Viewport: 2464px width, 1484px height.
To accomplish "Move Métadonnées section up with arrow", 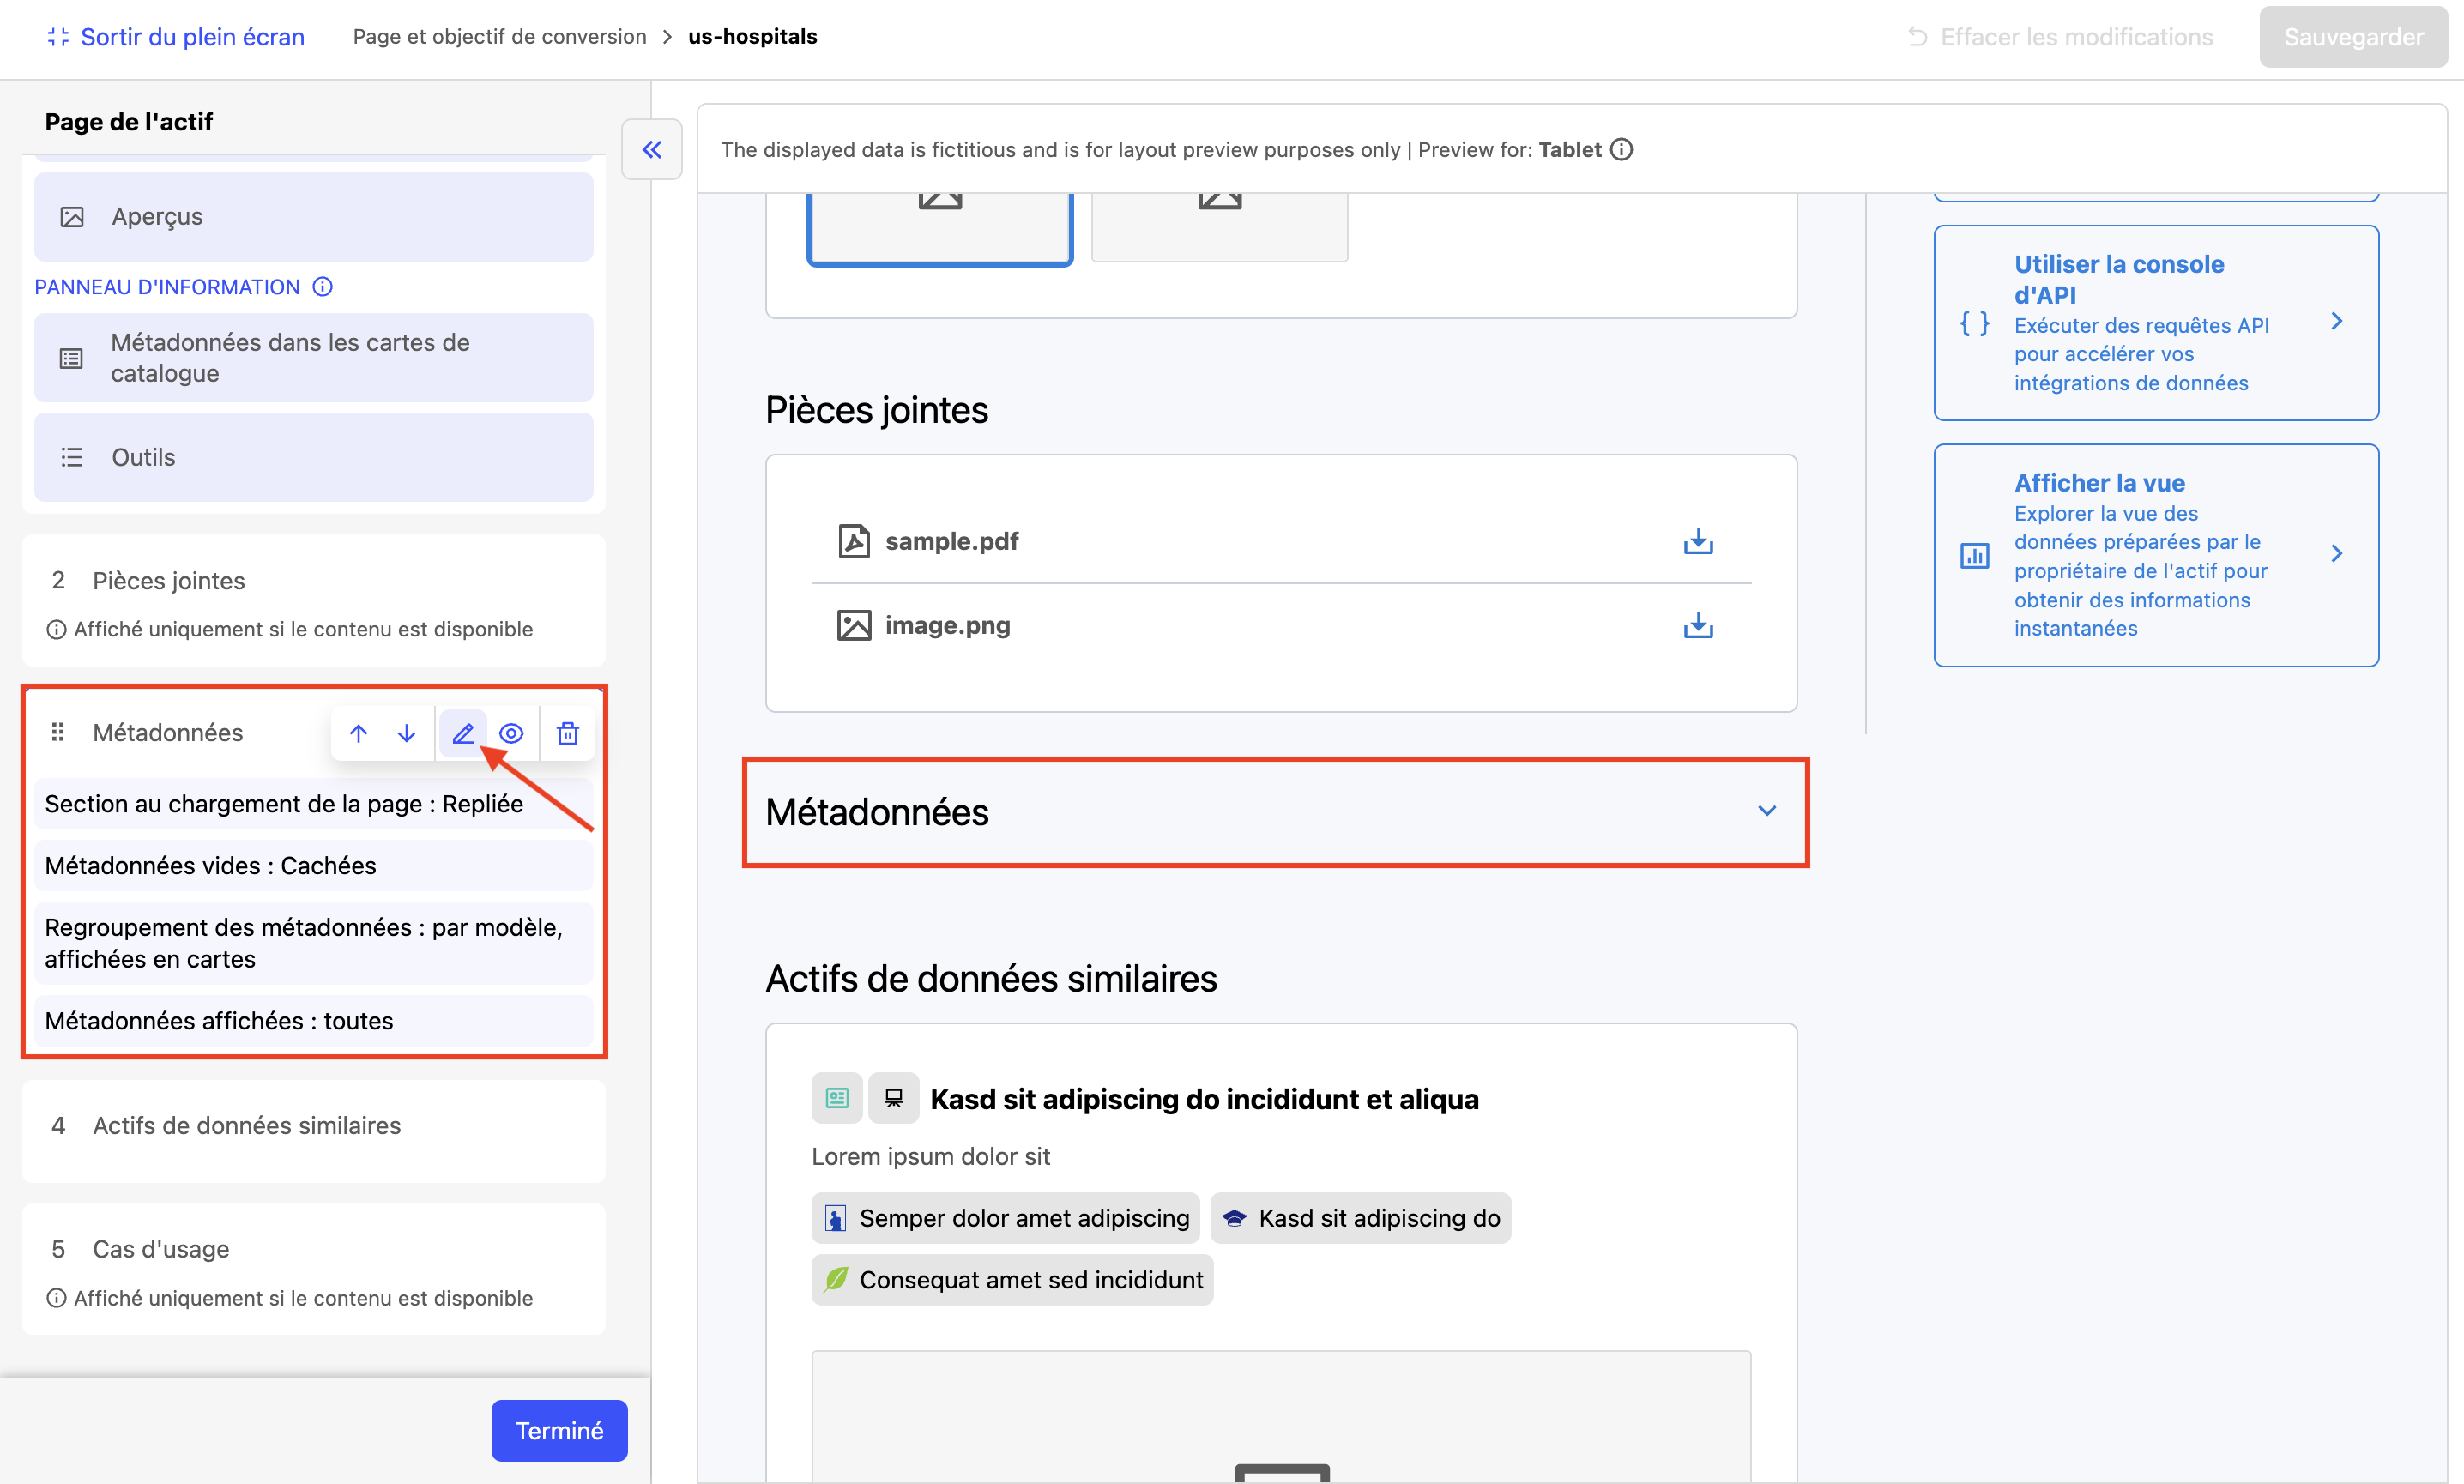I will (x=358, y=733).
